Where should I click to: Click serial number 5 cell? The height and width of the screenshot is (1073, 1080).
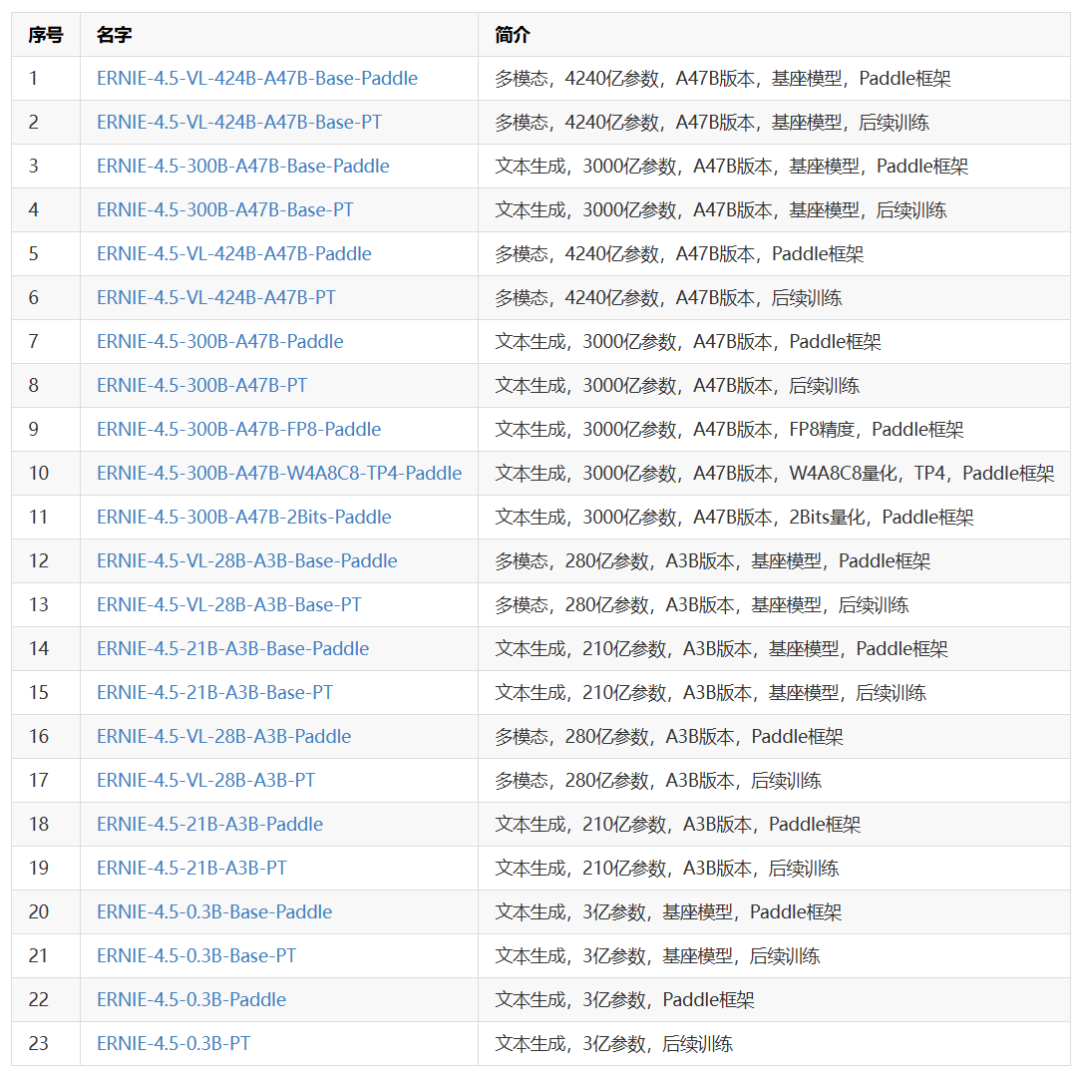(45, 254)
